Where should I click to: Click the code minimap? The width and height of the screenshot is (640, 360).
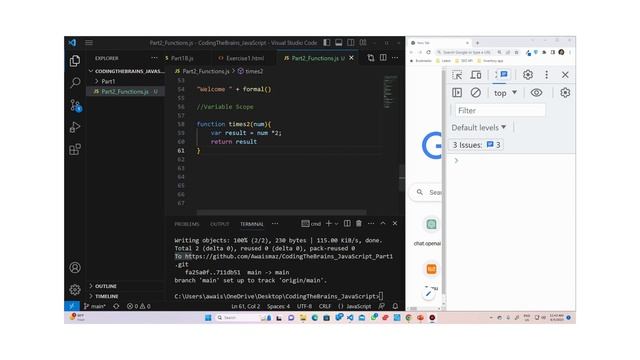(390, 92)
